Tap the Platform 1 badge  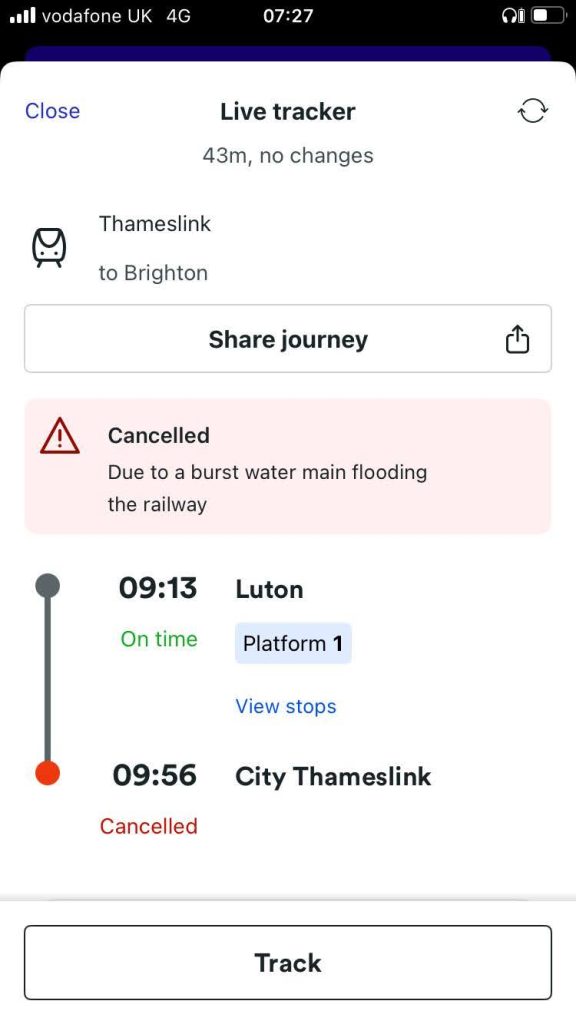pos(293,643)
